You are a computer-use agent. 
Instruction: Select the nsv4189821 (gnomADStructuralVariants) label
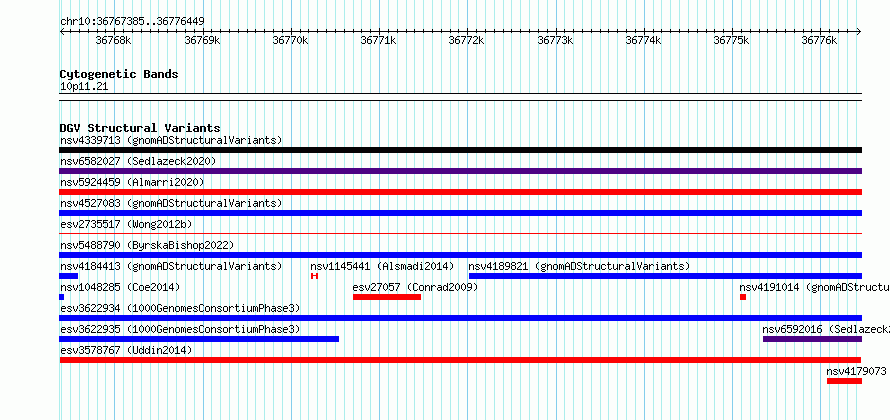coord(580,266)
